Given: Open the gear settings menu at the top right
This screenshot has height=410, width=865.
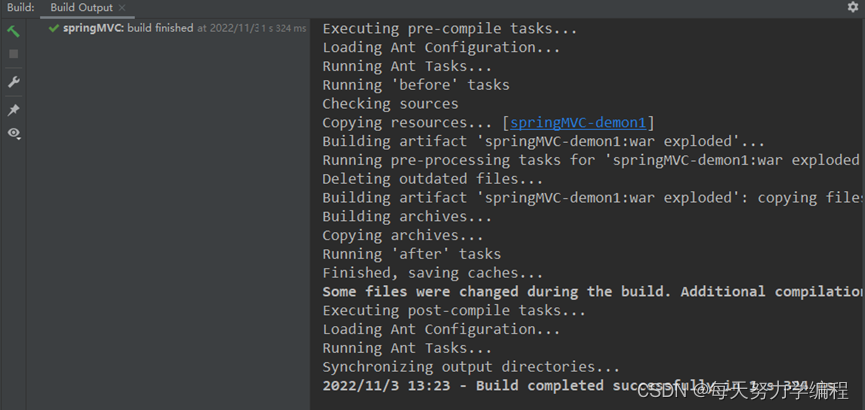Looking at the screenshot, I should pos(853,7).
